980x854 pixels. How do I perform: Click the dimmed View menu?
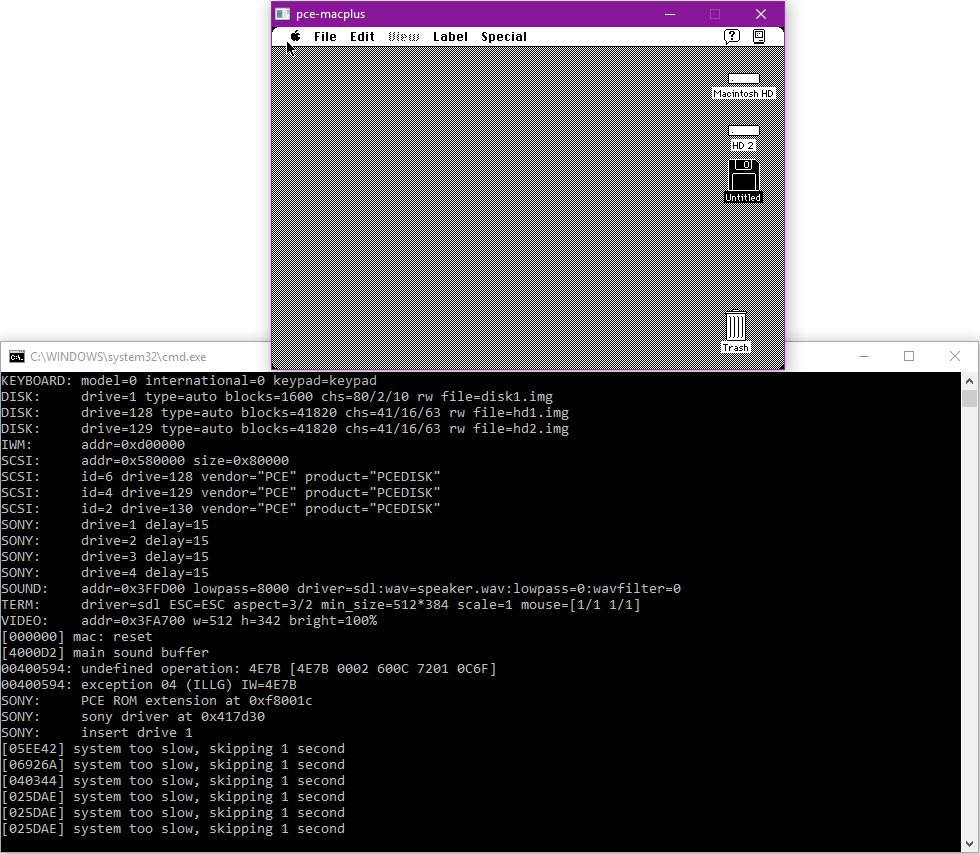[404, 37]
